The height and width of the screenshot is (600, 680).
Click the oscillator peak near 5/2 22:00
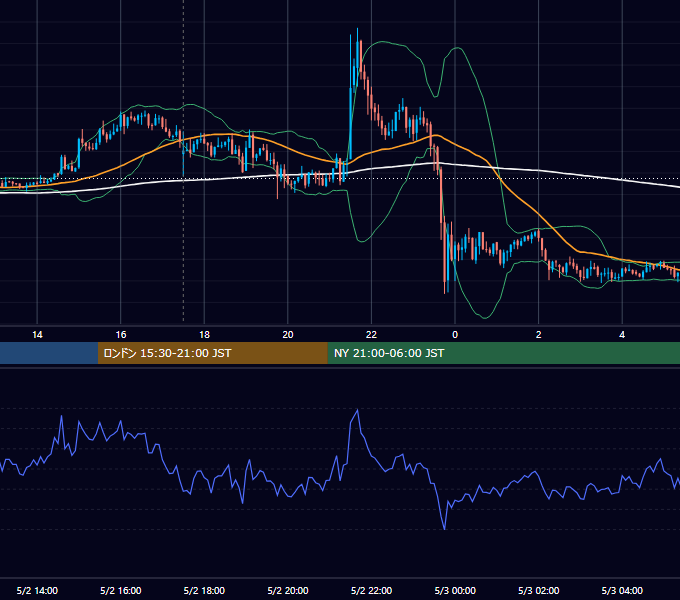click(357, 410)
